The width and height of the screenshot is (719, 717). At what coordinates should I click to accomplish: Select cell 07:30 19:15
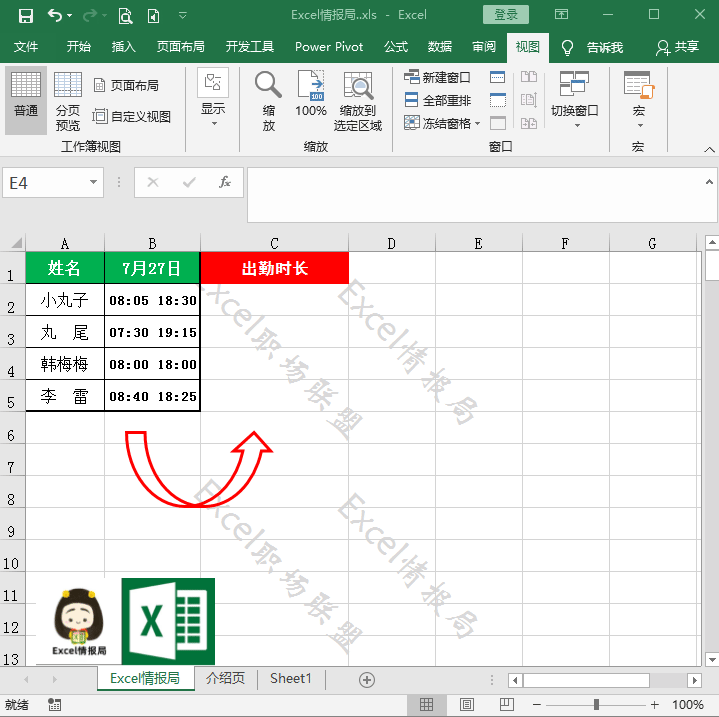[152, 332]
